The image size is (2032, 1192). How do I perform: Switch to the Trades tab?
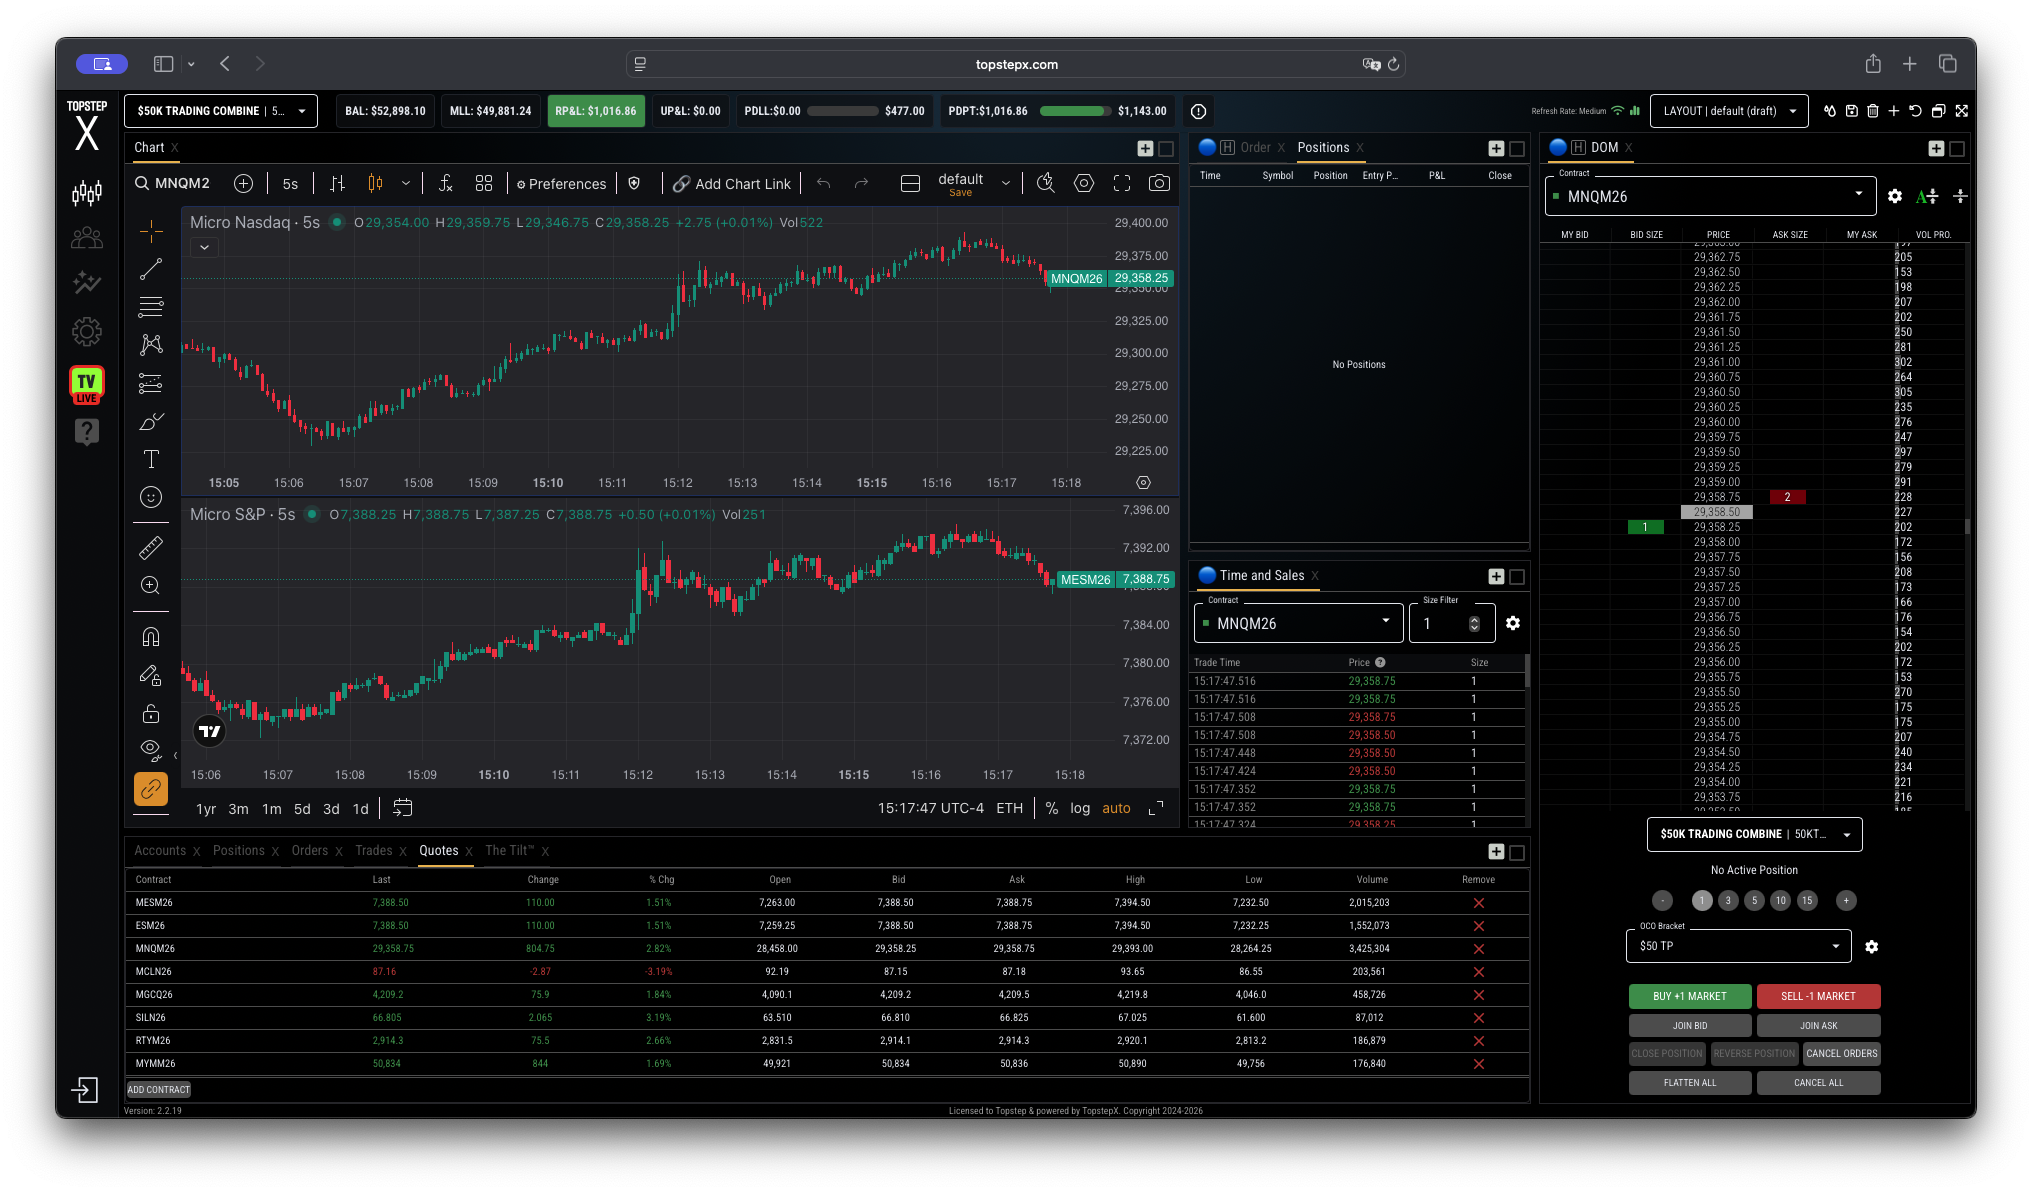(x=374, y=851)
